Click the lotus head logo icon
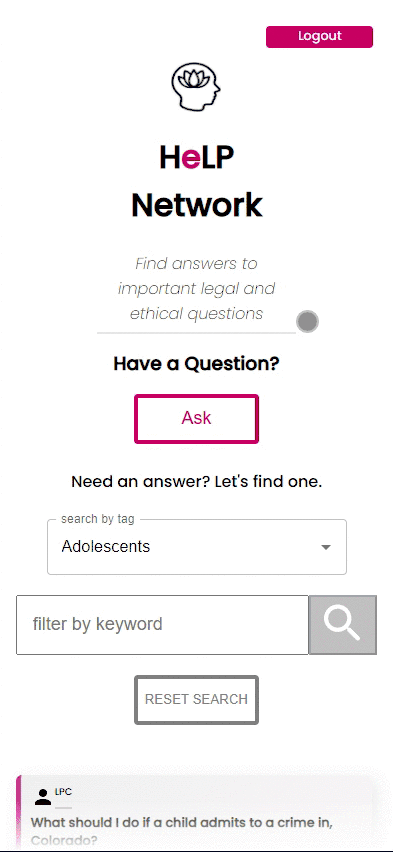Screen dimensions: 393x852 196,87
